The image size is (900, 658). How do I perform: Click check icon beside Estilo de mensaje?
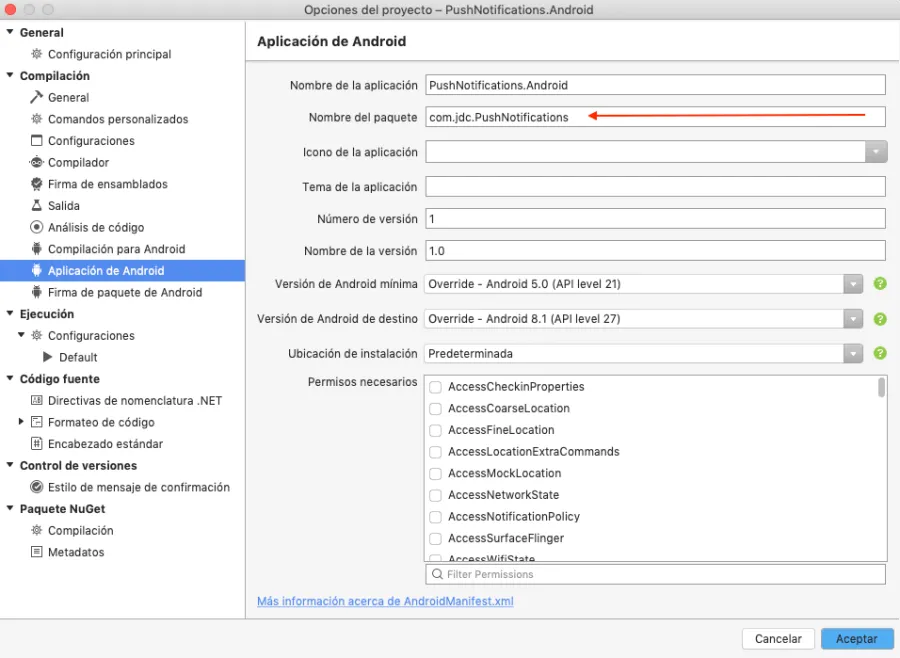coord(37,487)
